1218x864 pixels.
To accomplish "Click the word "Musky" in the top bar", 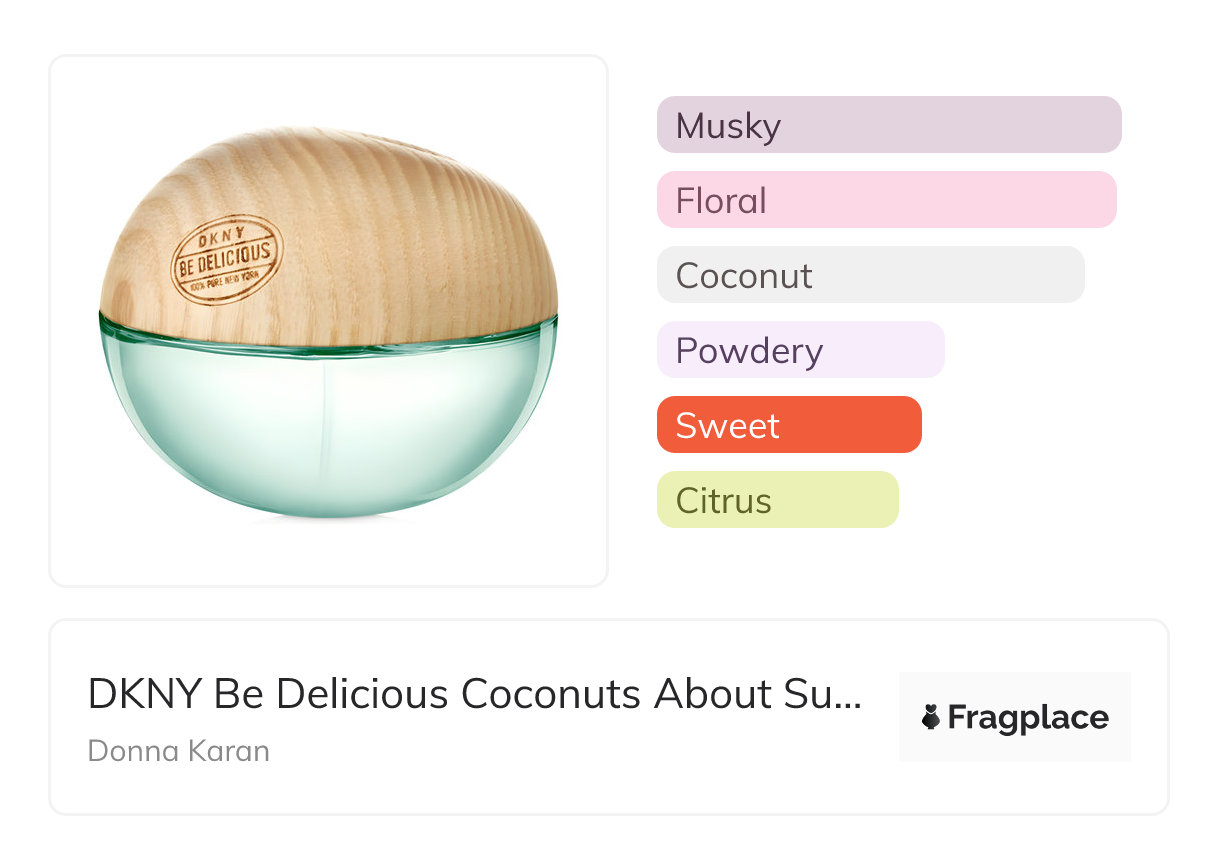I will (x=728, y=126).
